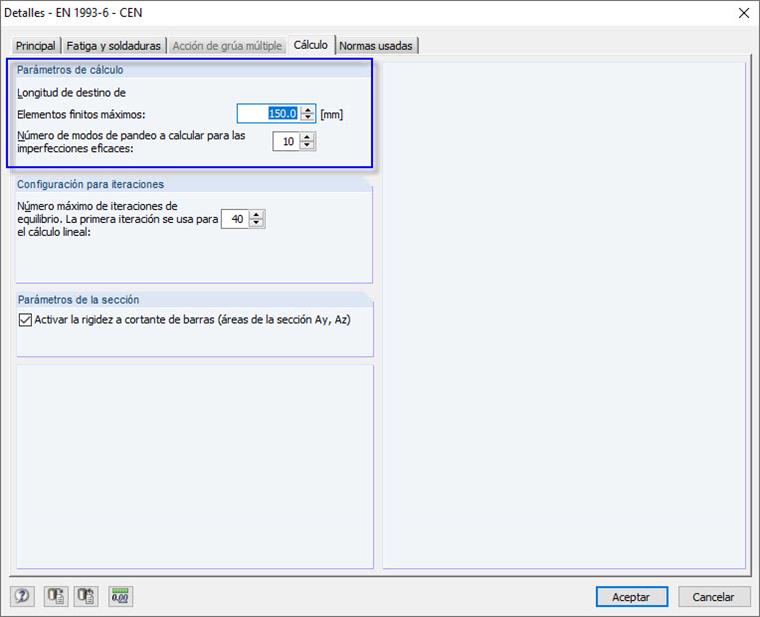Open the help question-mark icon

click(22, 596)
